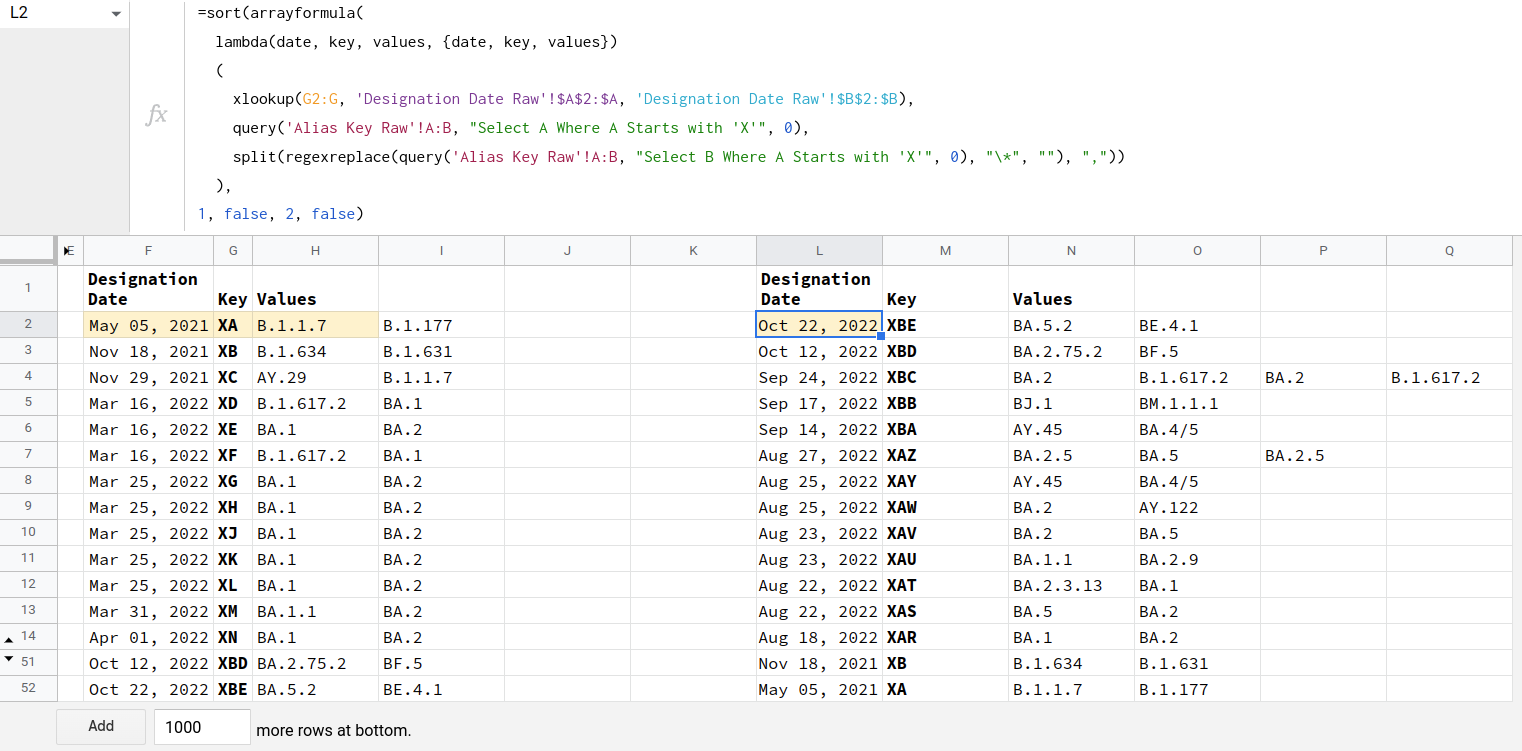1522x751 pixels.
Task: Click cell B.1.1.7 in row 2 column H
Action: pyautogui.click(x=316, y=325)
